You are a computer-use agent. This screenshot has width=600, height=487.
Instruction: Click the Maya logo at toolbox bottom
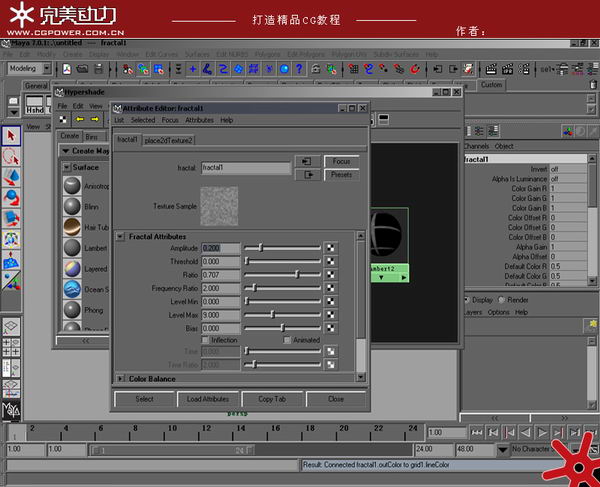[x=11, y=409]
